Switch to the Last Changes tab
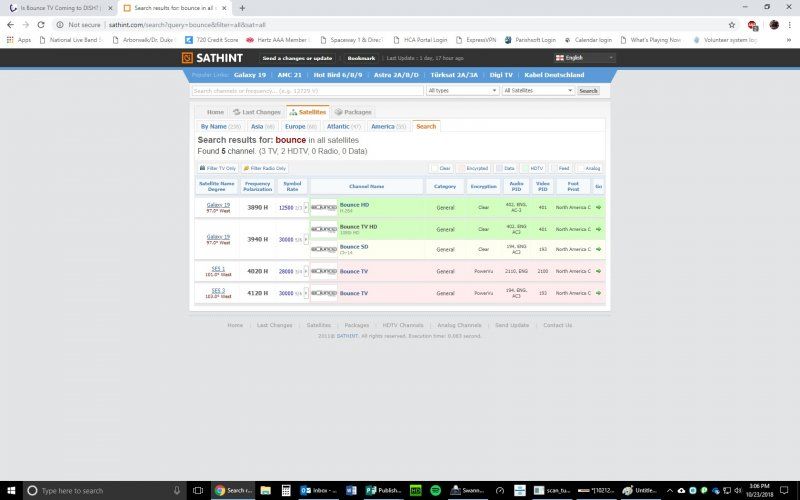The width and height of the screenshot is (800, 500). [x=257, y=112]
